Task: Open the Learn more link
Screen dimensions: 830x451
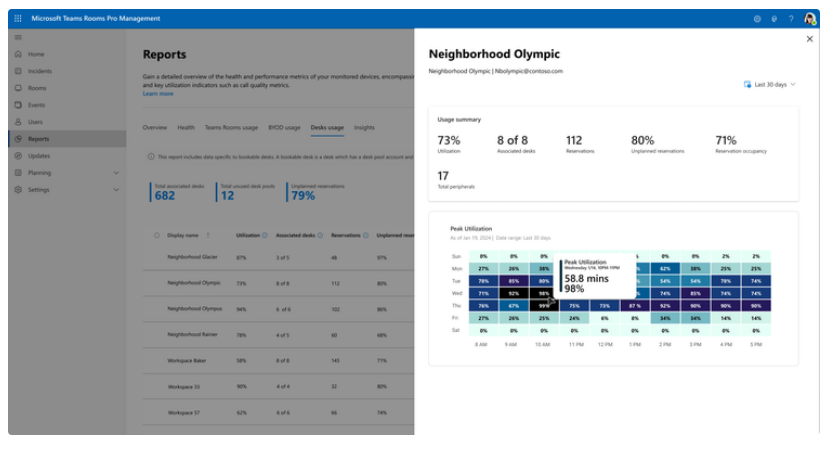Action: pyautogui.click(x=158, y=94)
